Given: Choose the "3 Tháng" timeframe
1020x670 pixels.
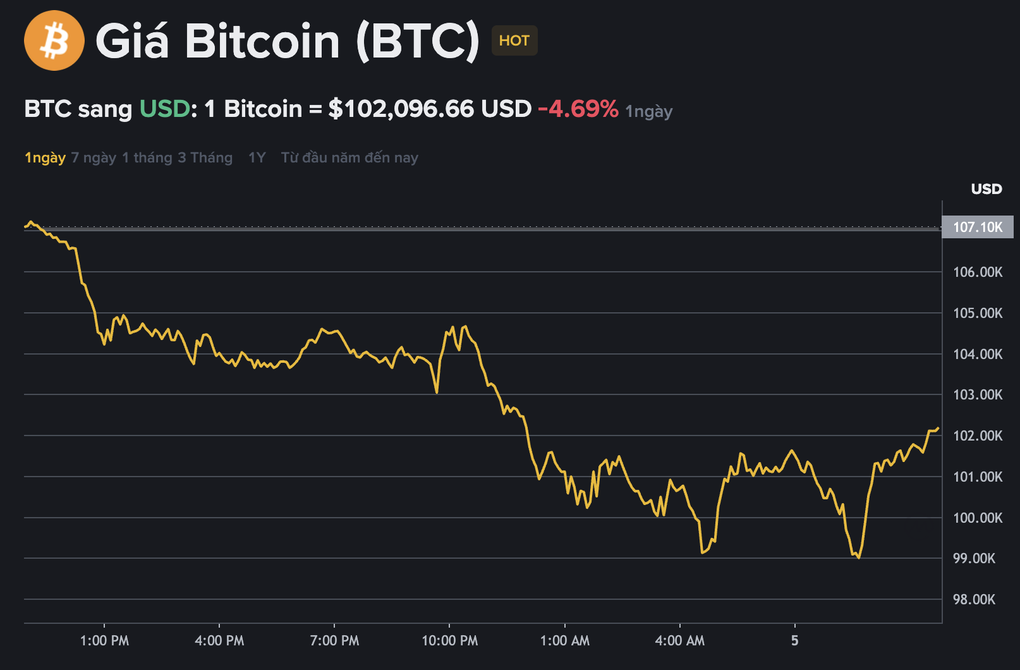Looking at the screenshot, I should click(x=207, y=157).
